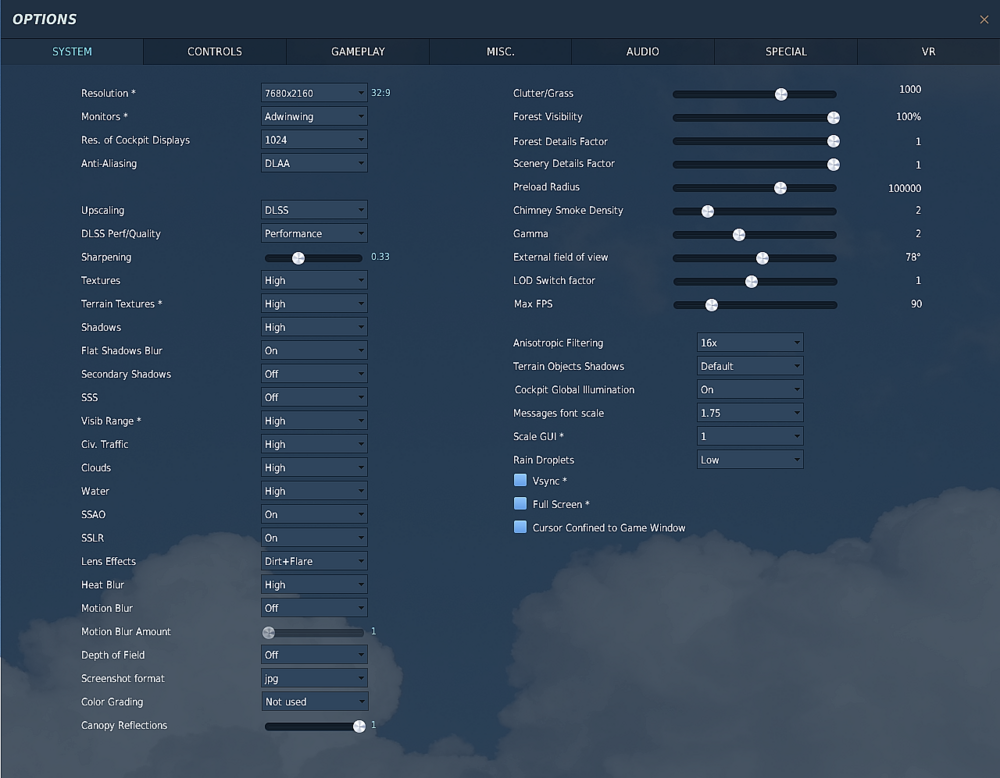1000x778 pixels.
Task: Open the Water dropdown
Action: coord(314,491)
